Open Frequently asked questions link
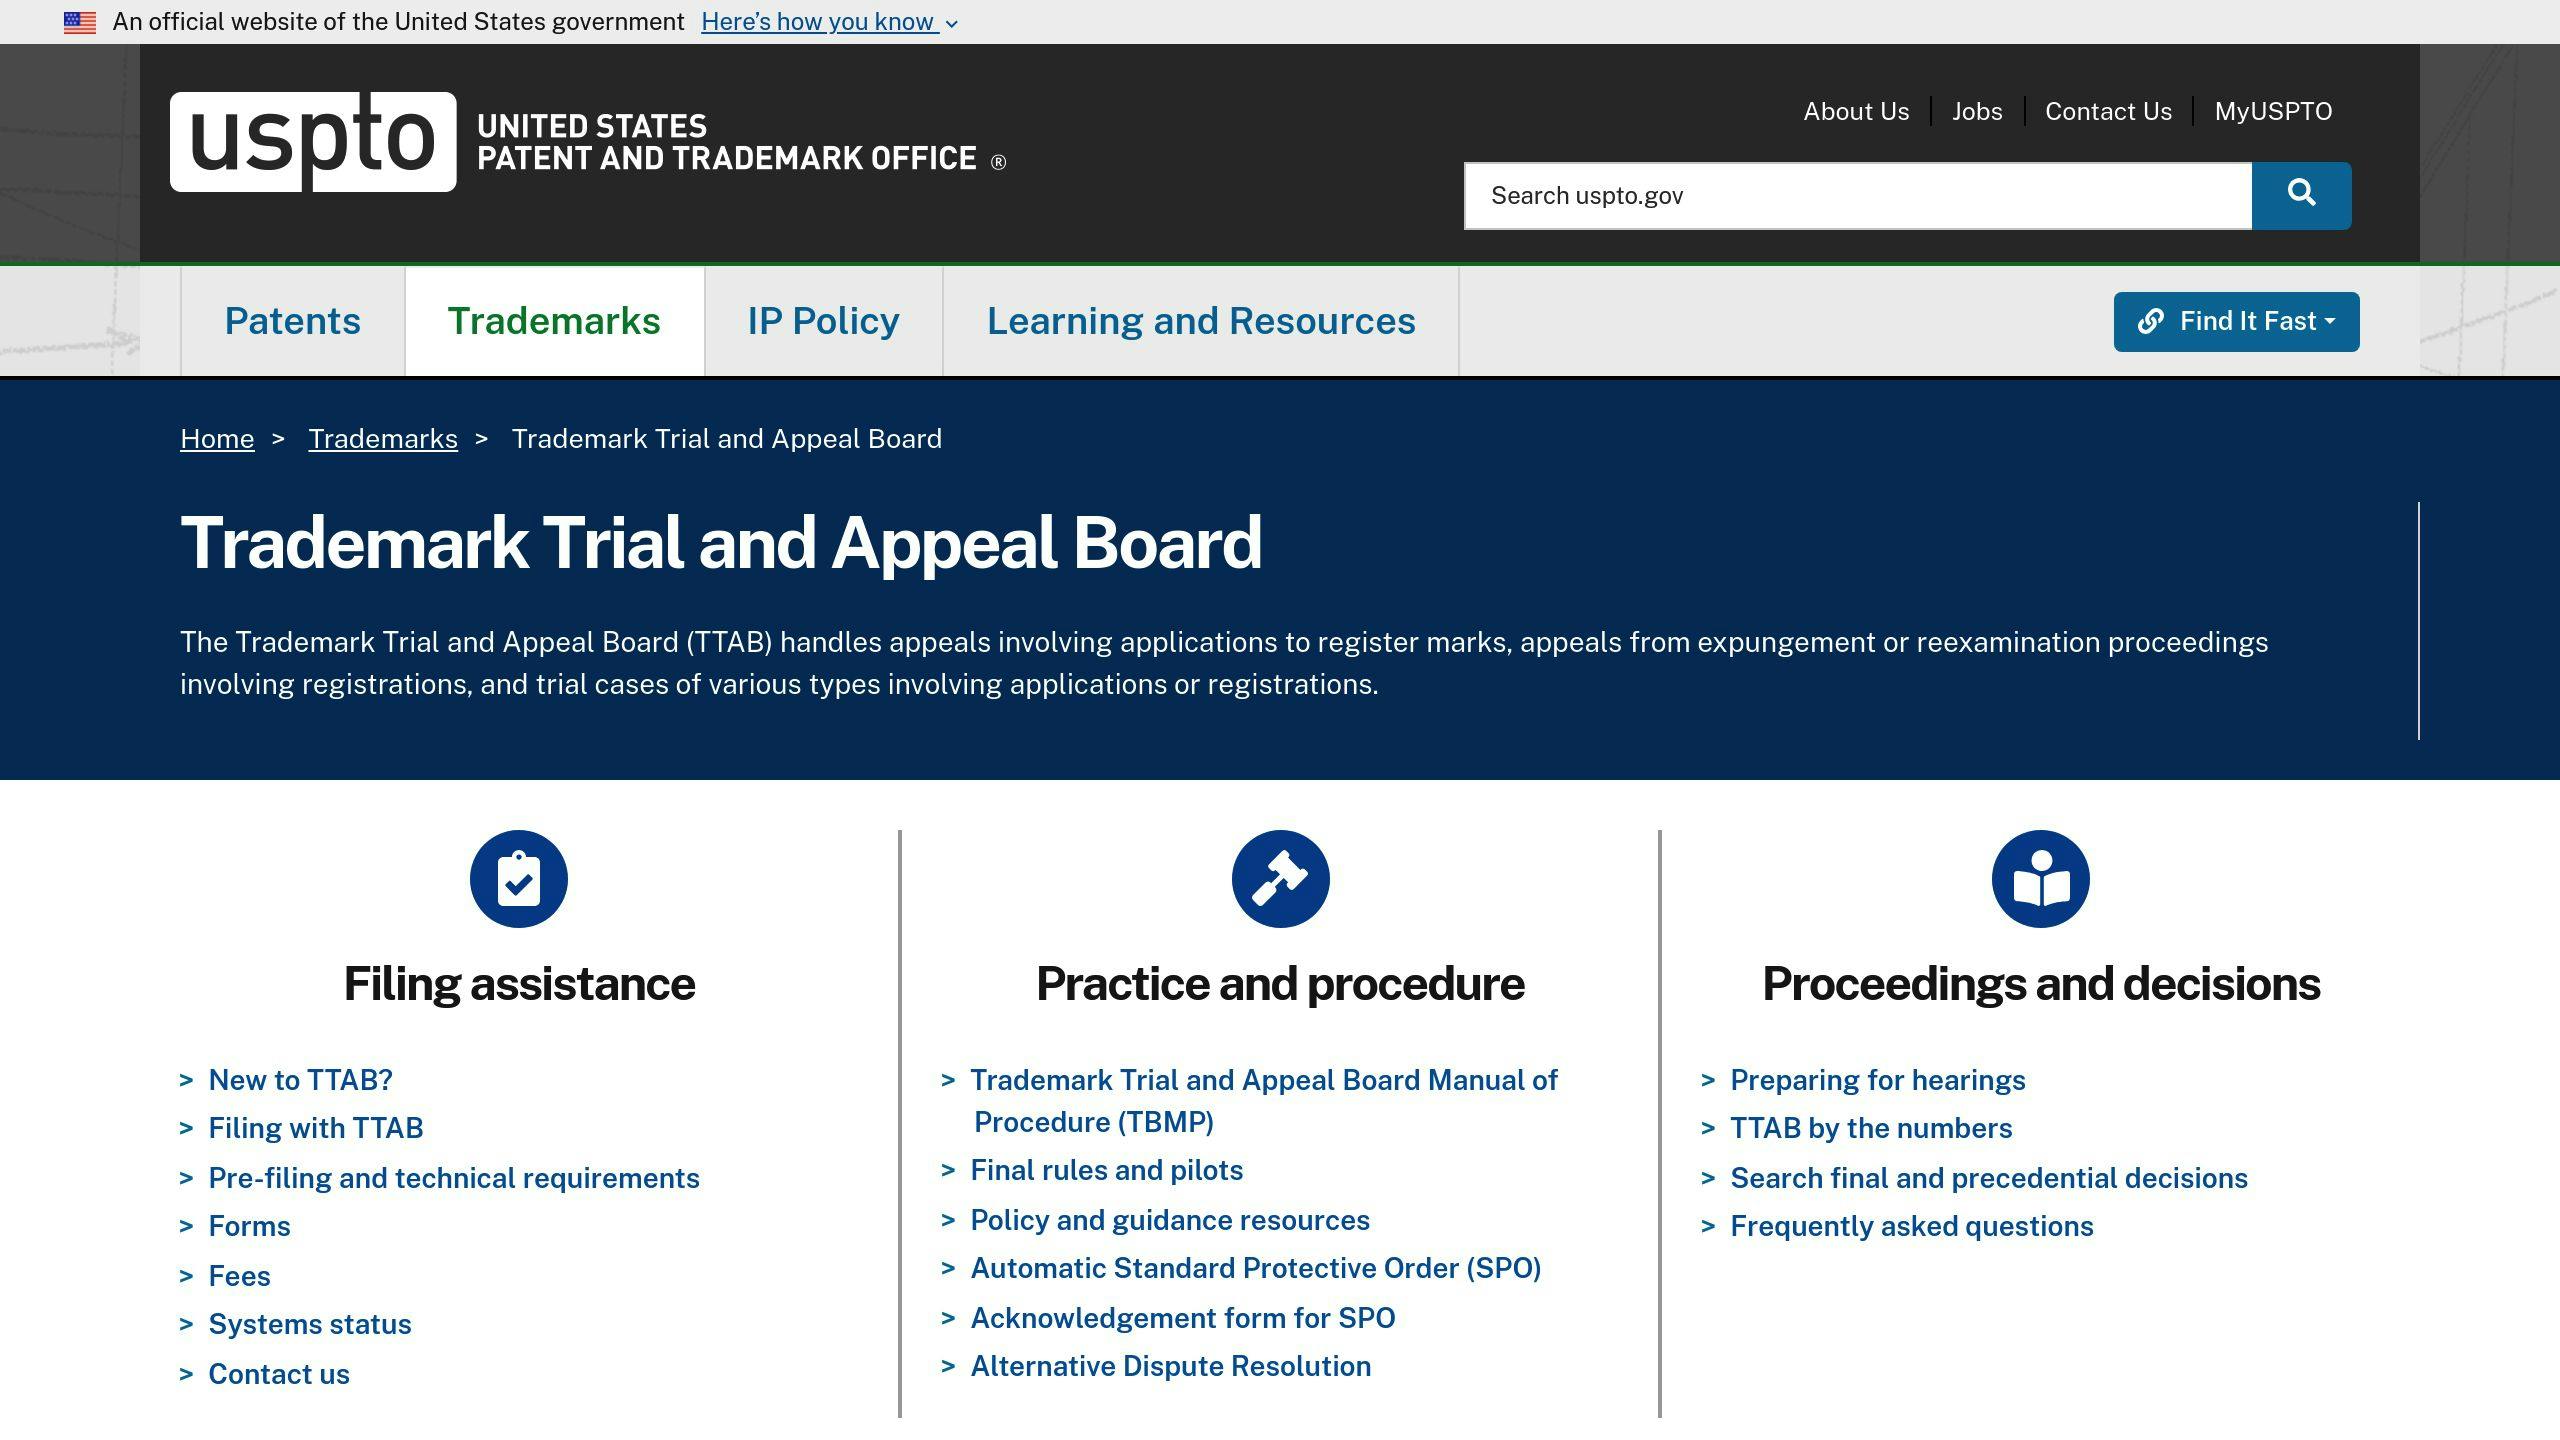This screenshot has width=2560, height=1440. [1912, 1226]
